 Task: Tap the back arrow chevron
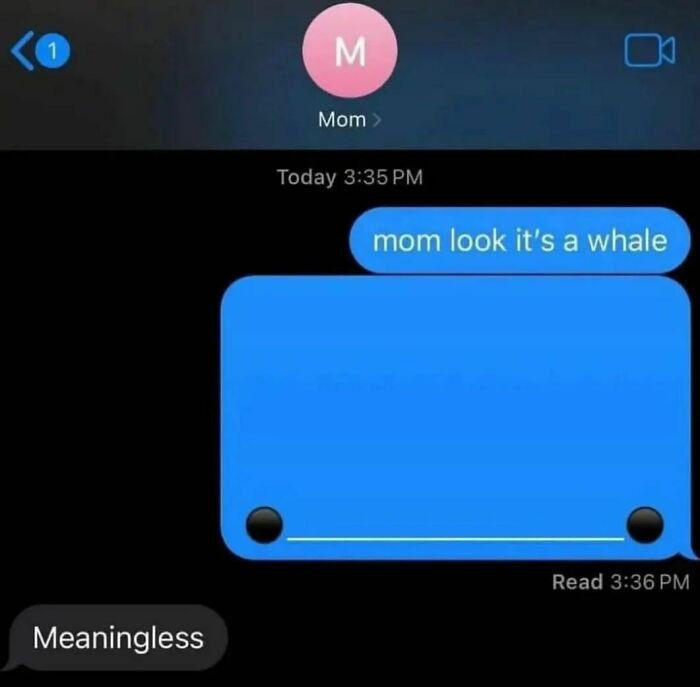point(22,50)
